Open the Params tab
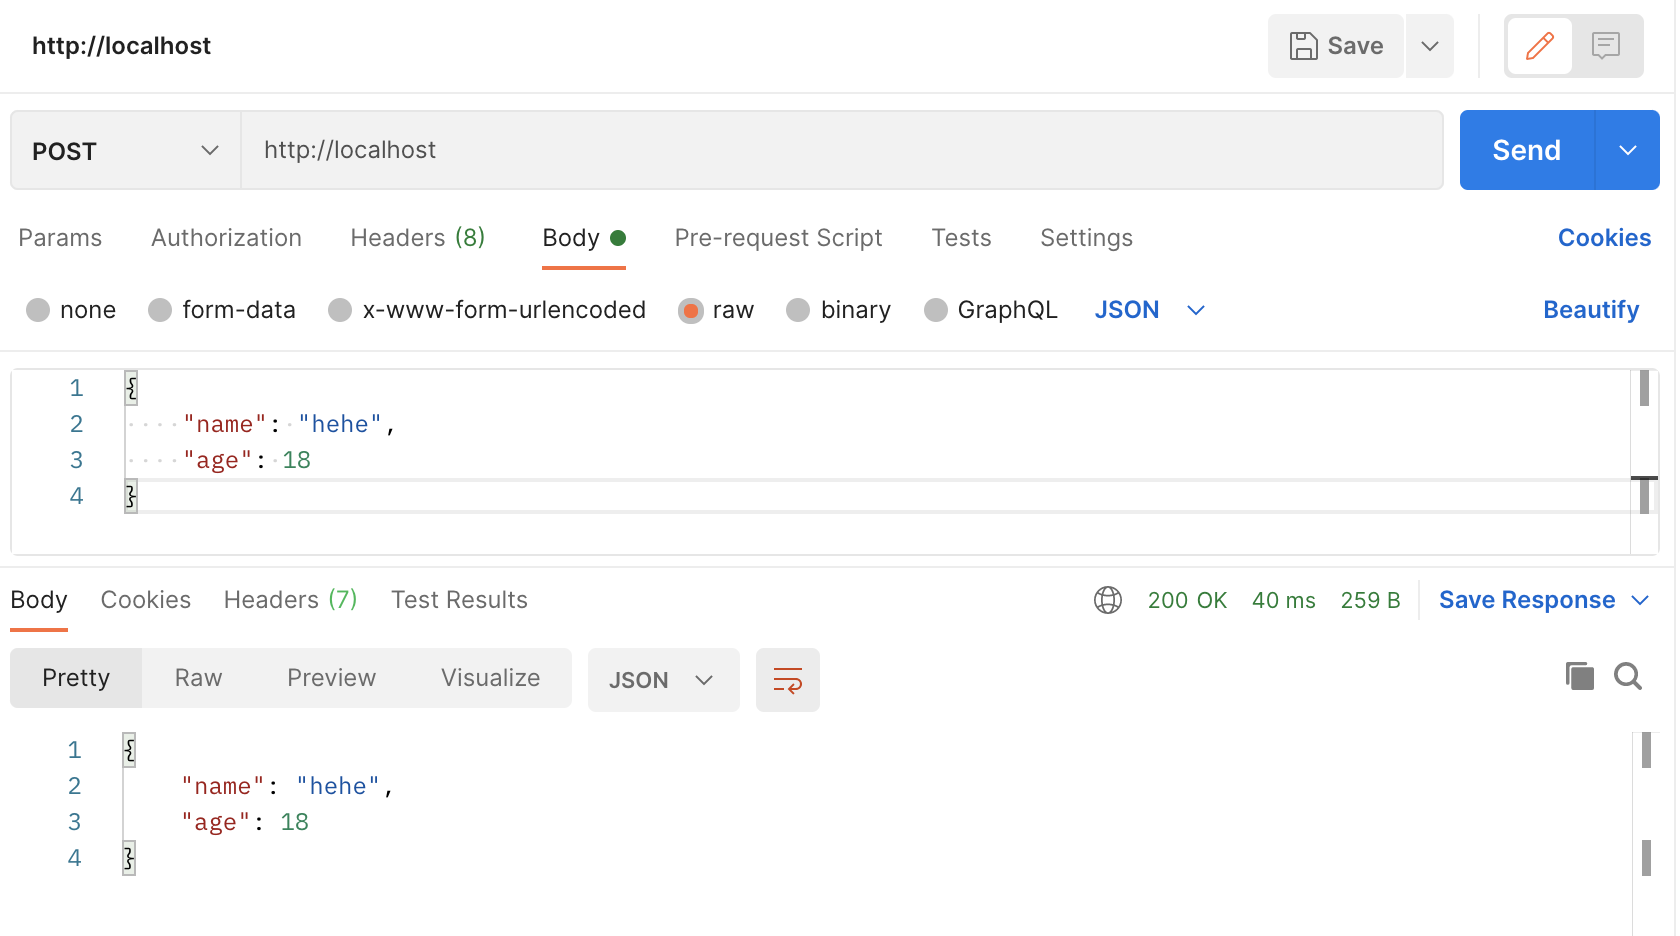Image resolution: width=1680 pixels, height=936 pixels. pos(60,238)
